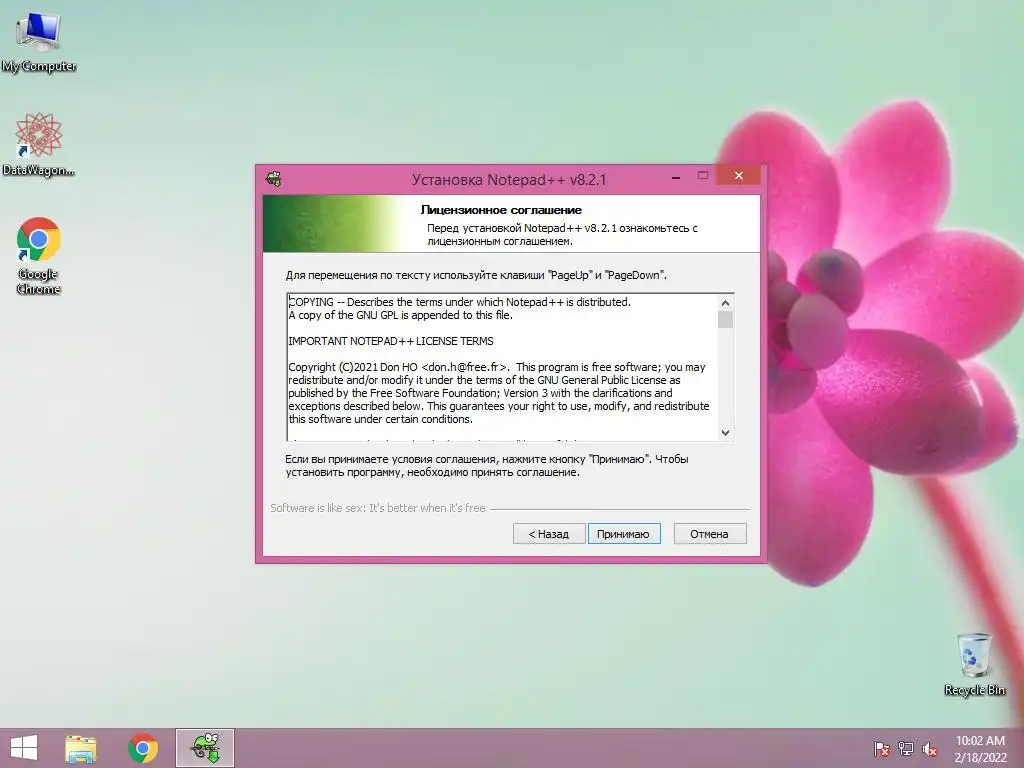Select the Notepad++ installer taskbar item
The height and width of the screenshot is (768, 1024).
click(x=205, y=748)
